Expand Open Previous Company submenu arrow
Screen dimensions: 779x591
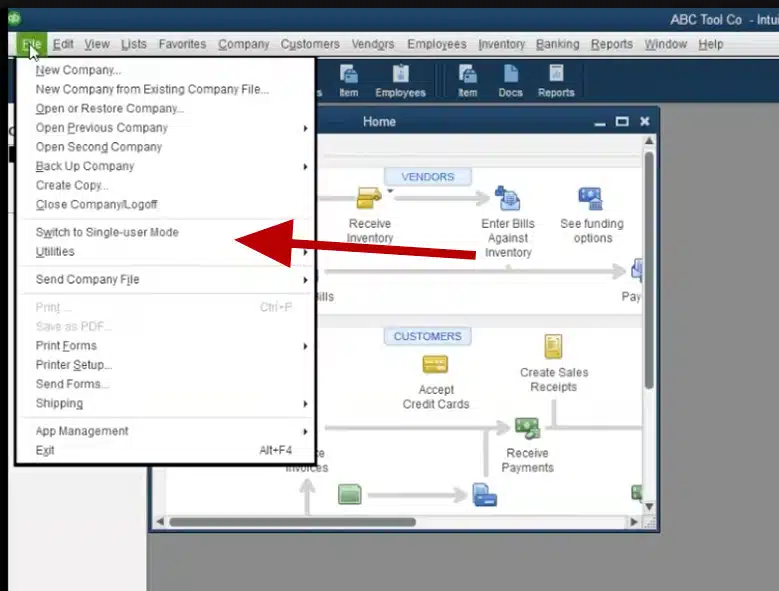click(306, 128)
